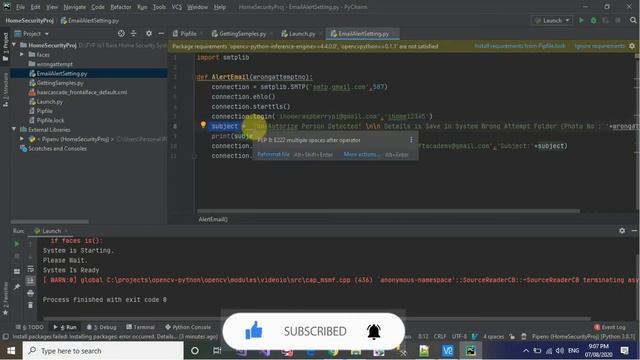
Task: Click the Ignore requirements link
Action: (599, 46)
